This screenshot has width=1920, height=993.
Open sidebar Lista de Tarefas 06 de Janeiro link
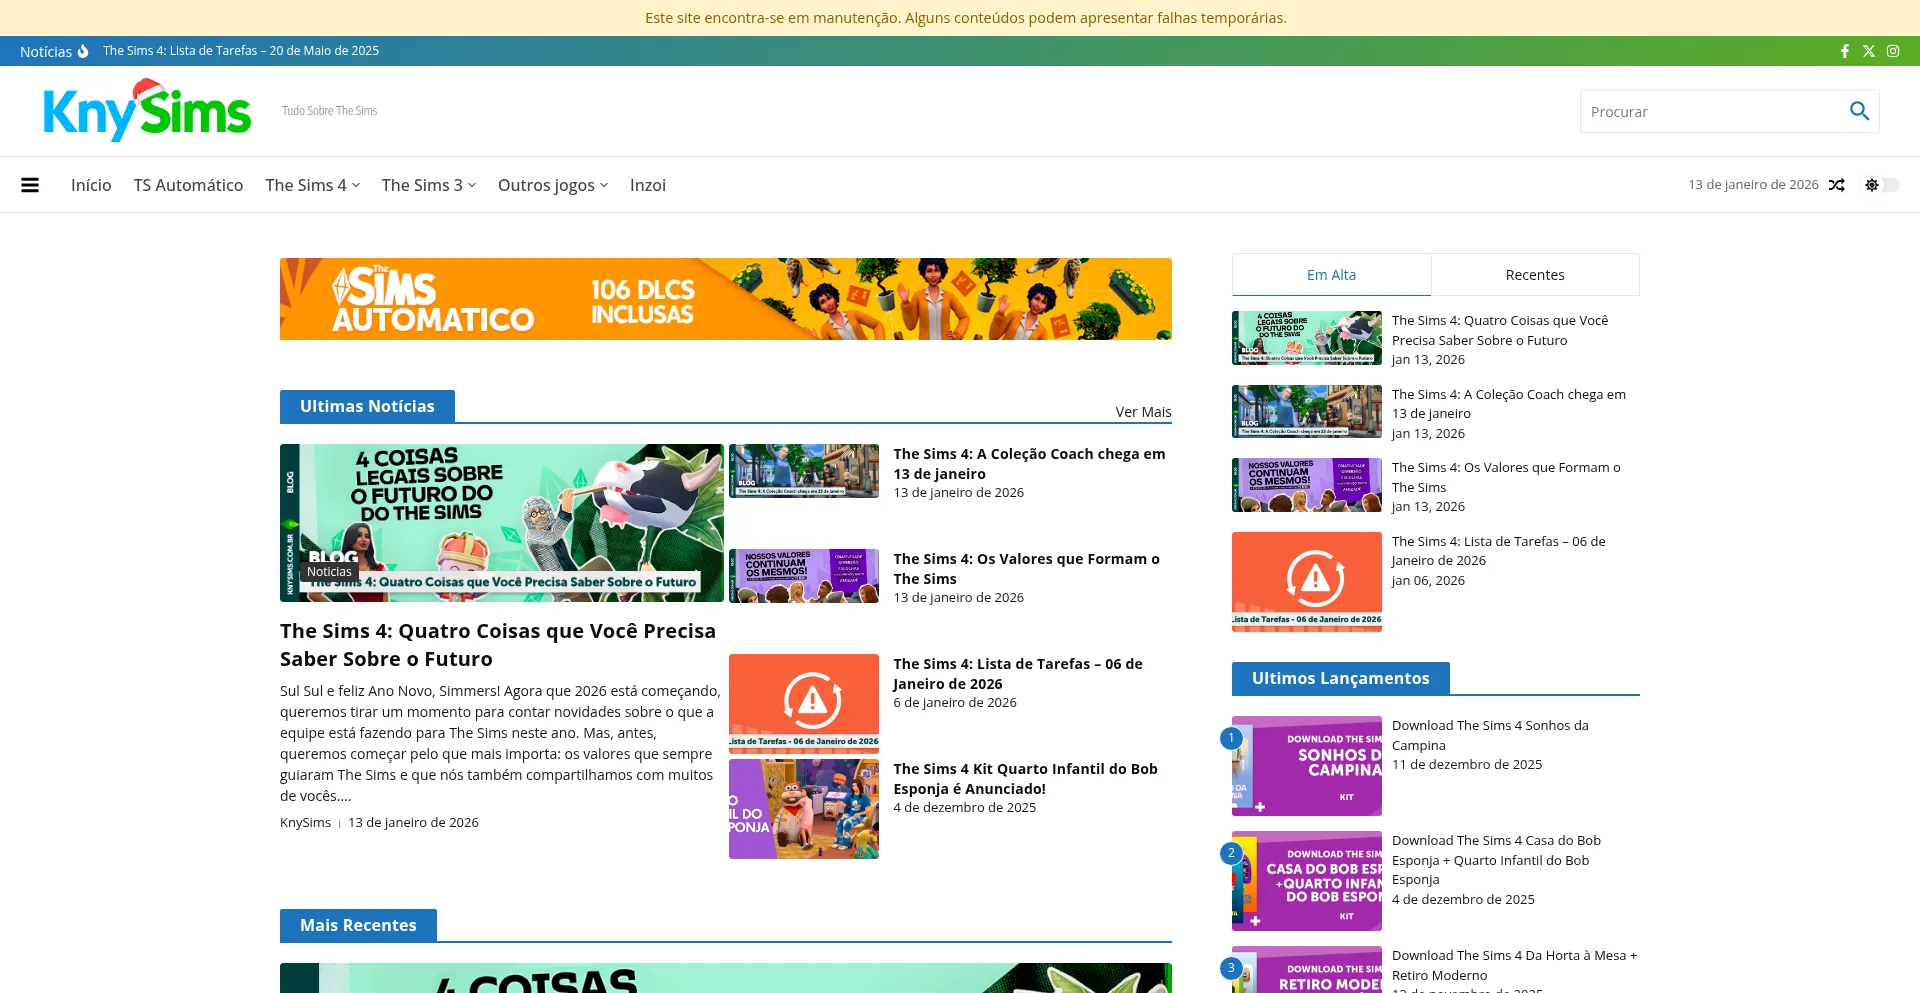click(x=1499, y=551)
